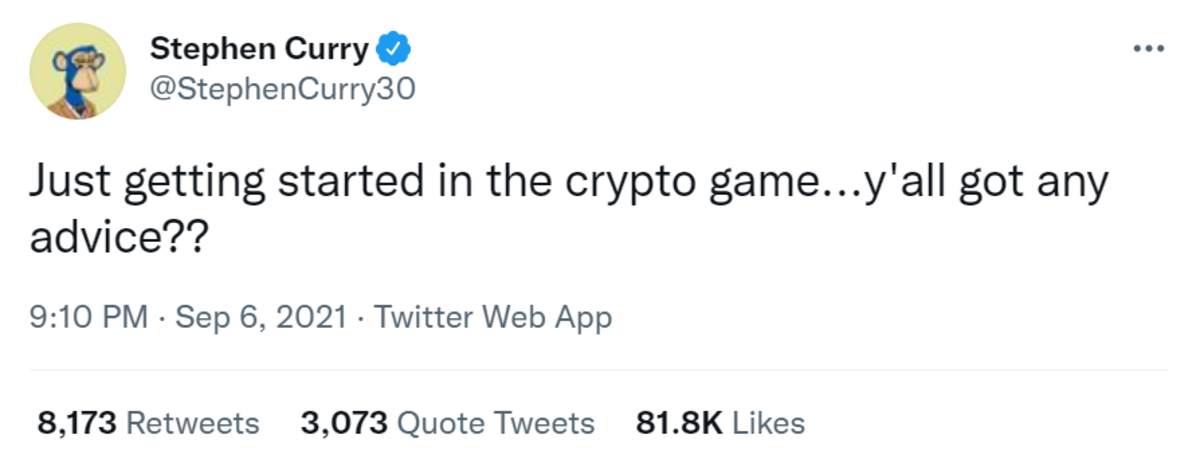Click the Stephen Curry display name
The height and width of the screenshot is (466, 1200).
point(260,48)
